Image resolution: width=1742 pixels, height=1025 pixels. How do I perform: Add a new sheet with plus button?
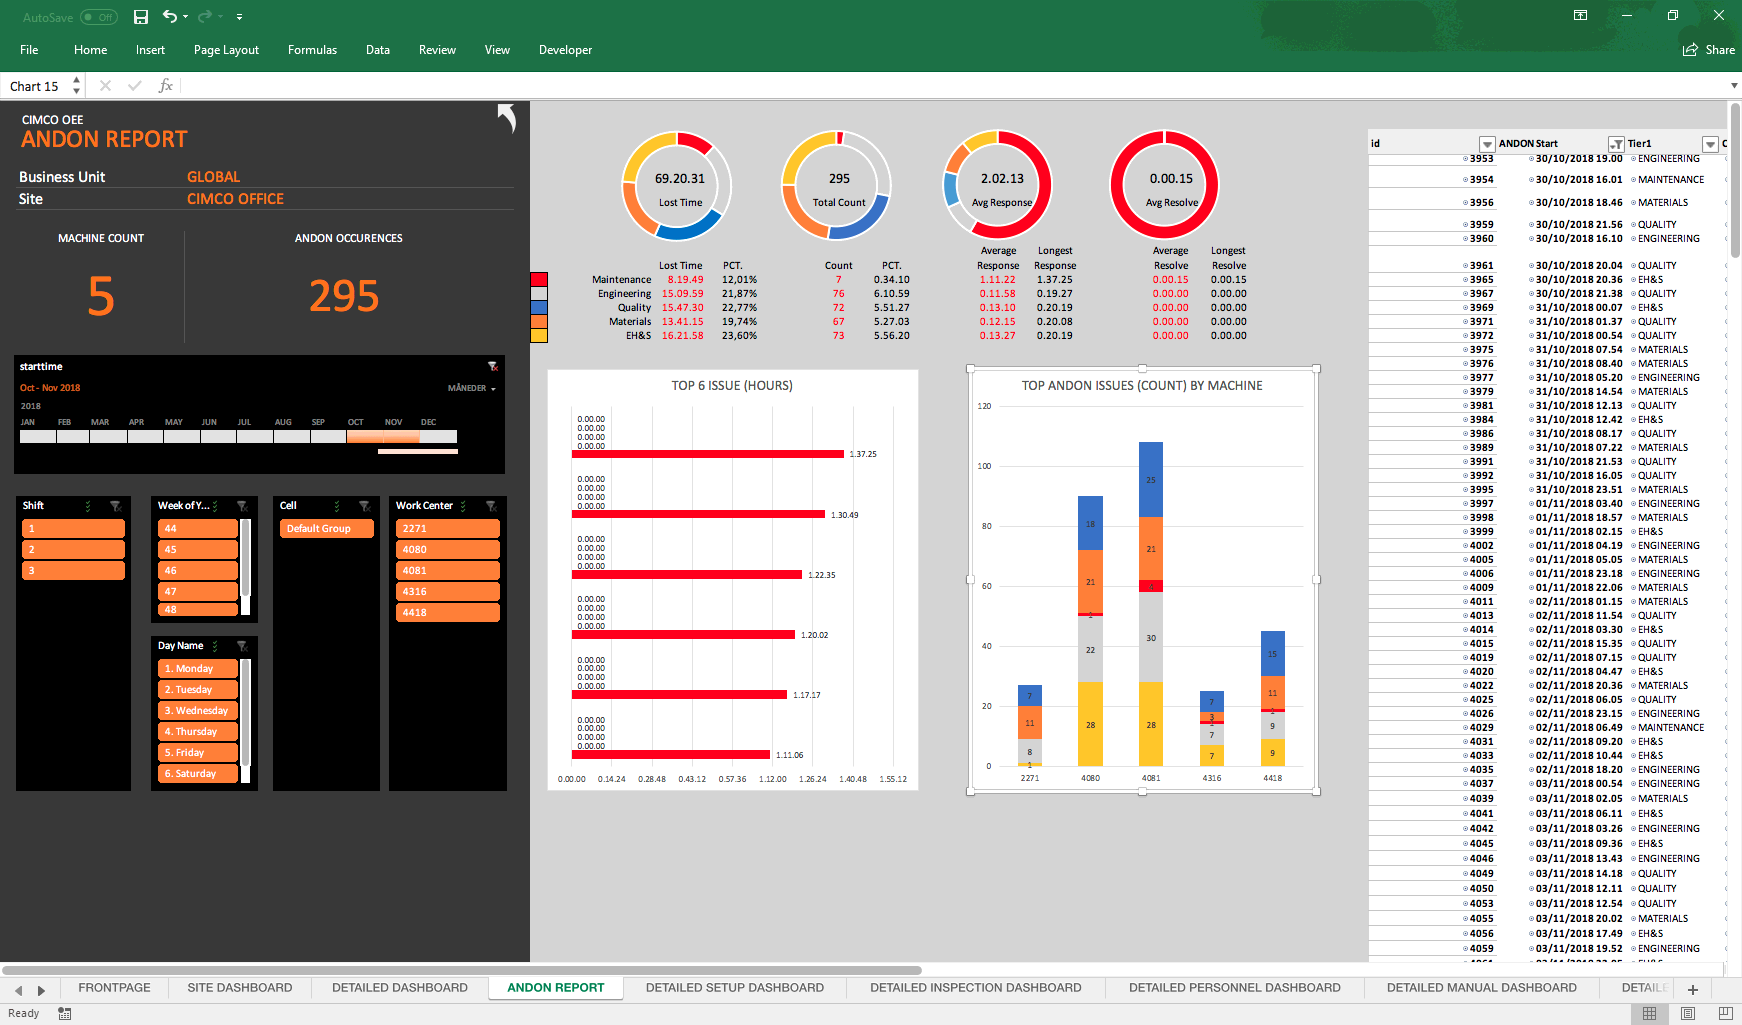pos(1692,989)
